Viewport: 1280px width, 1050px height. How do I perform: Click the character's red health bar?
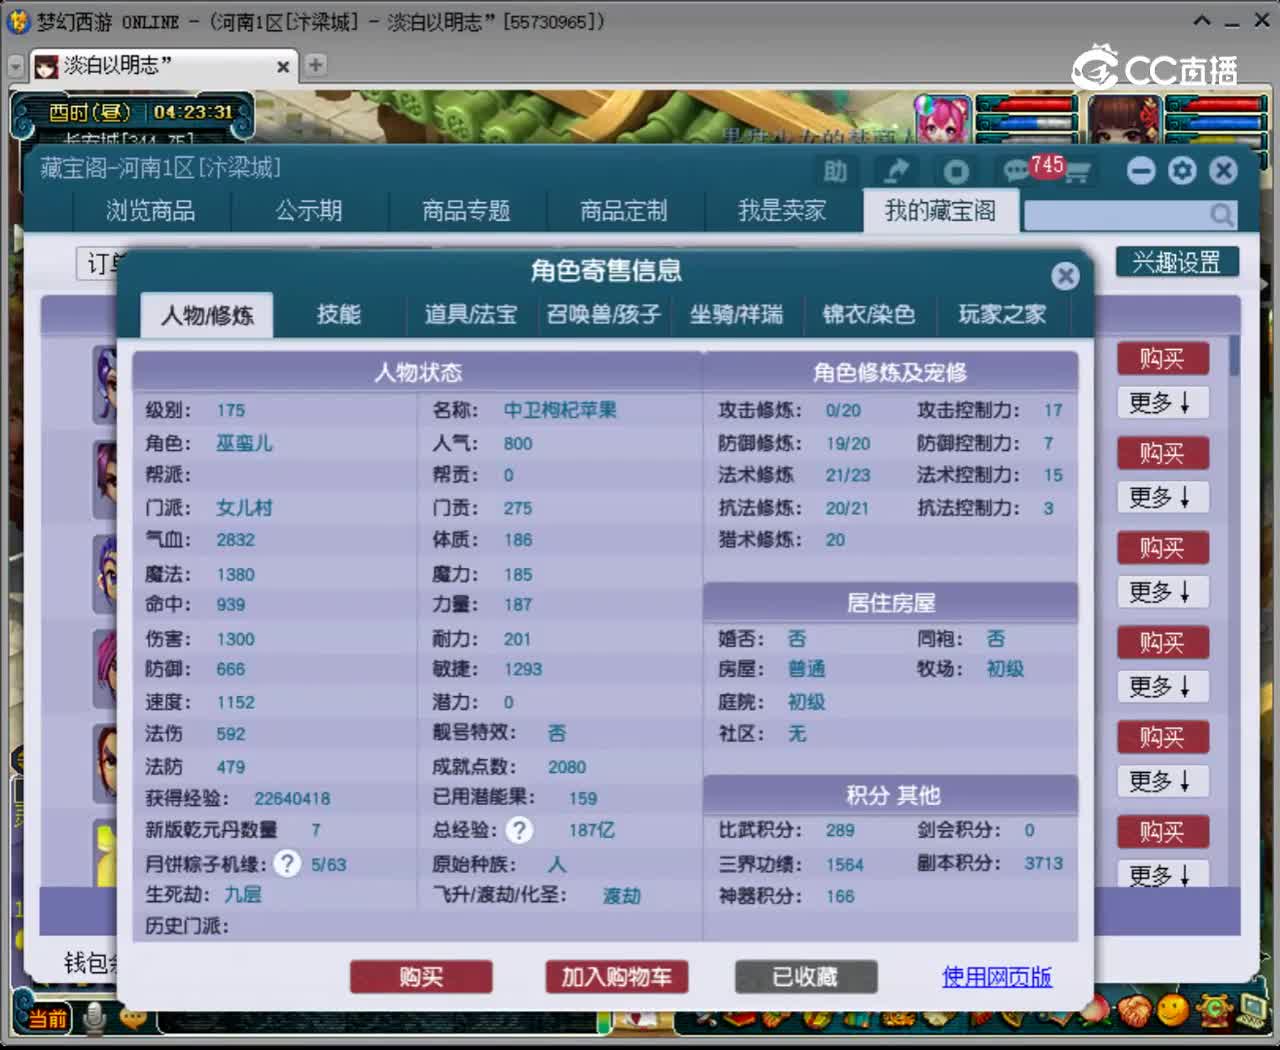click(1214, 103)
